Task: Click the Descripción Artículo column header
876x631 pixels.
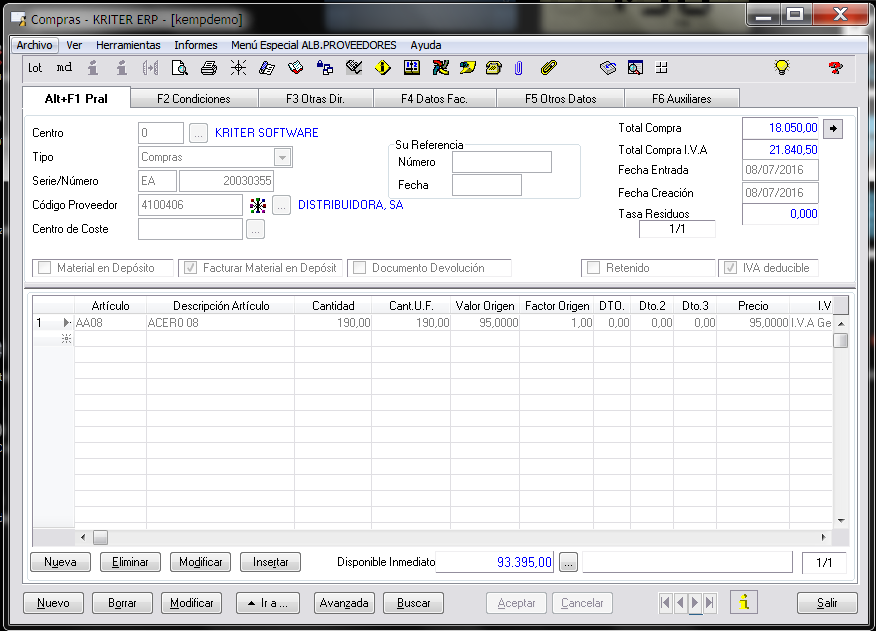Action: click(221, 306)
